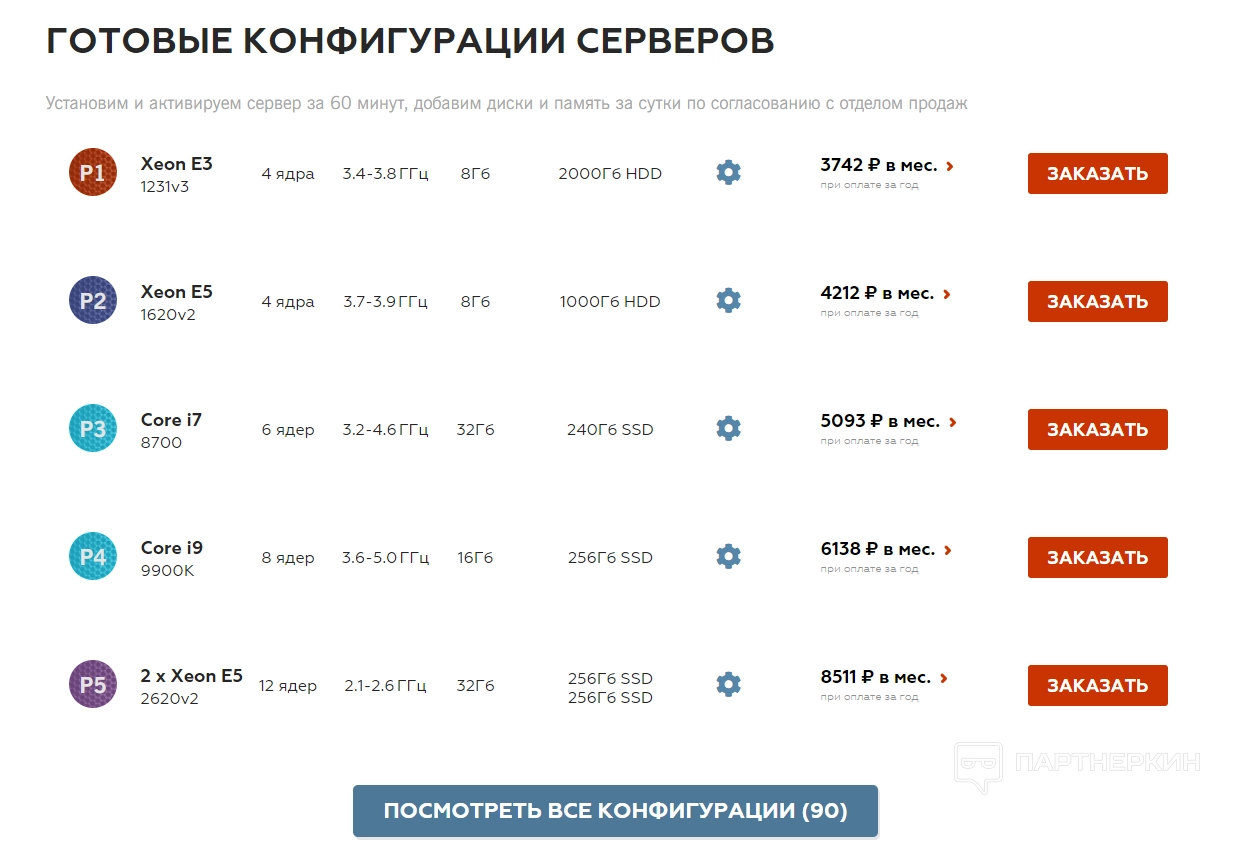Click the 8511 ₽ в мес. price
The height and width of the screenshot is (847, 1252).
point(876,677)
